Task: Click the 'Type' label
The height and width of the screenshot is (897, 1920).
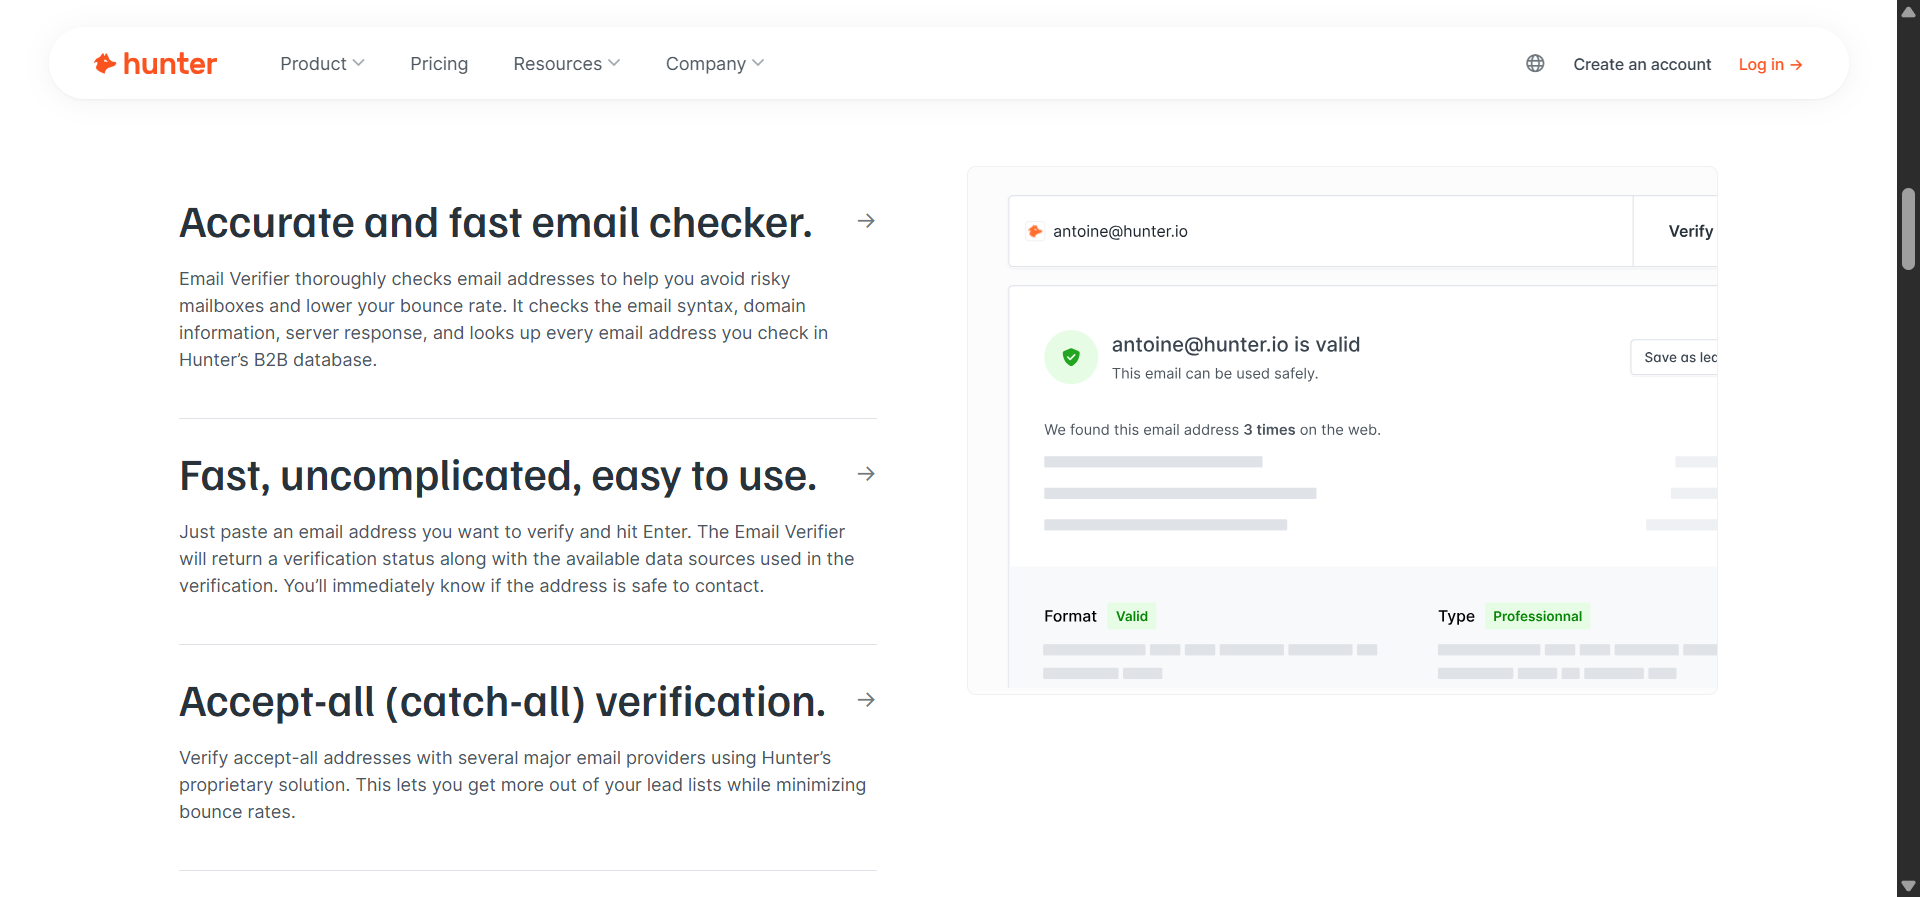Action: (x=1456, y=616)
